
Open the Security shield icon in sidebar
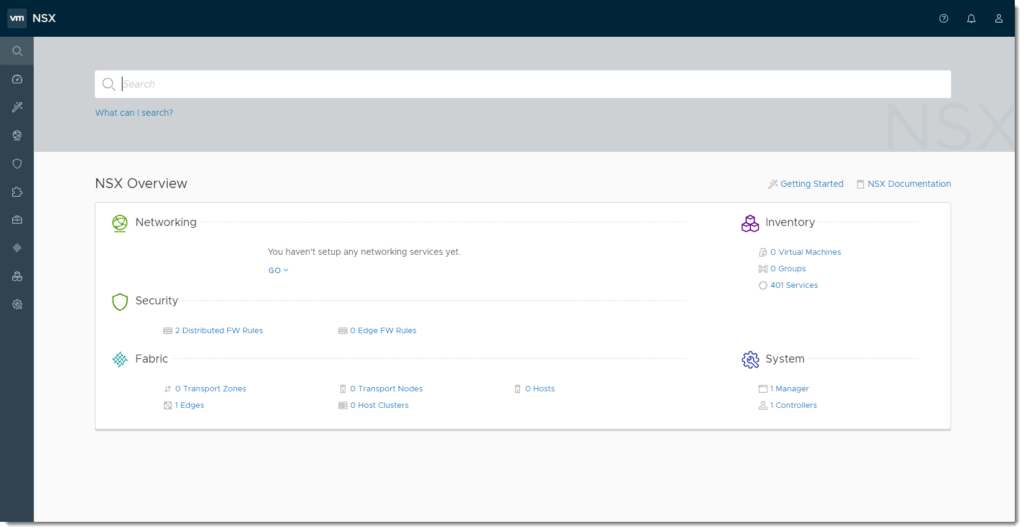click(x=17, y=163)
